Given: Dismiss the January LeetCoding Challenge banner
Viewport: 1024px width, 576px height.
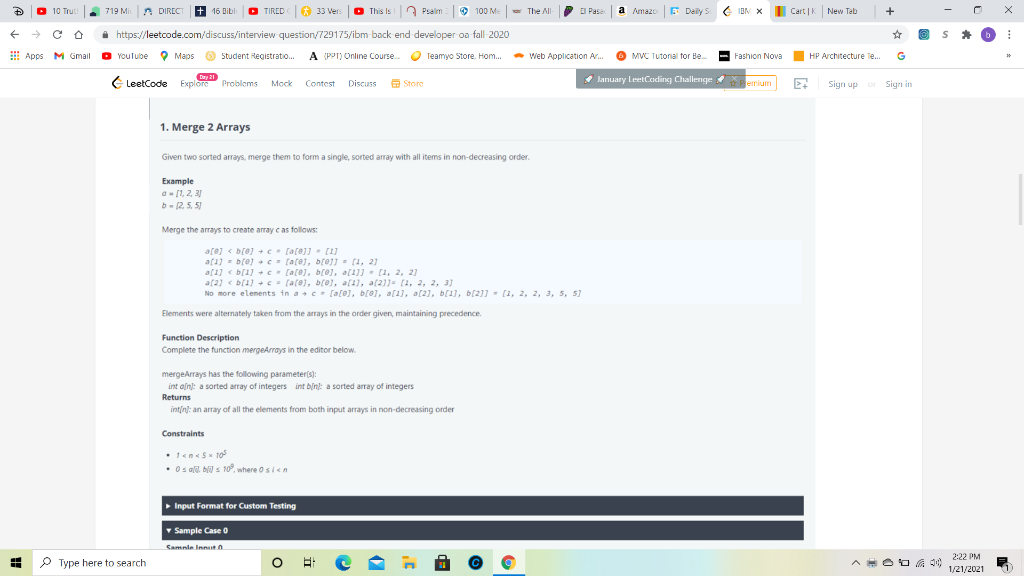Looking at the screenshot, I should 734,79.
